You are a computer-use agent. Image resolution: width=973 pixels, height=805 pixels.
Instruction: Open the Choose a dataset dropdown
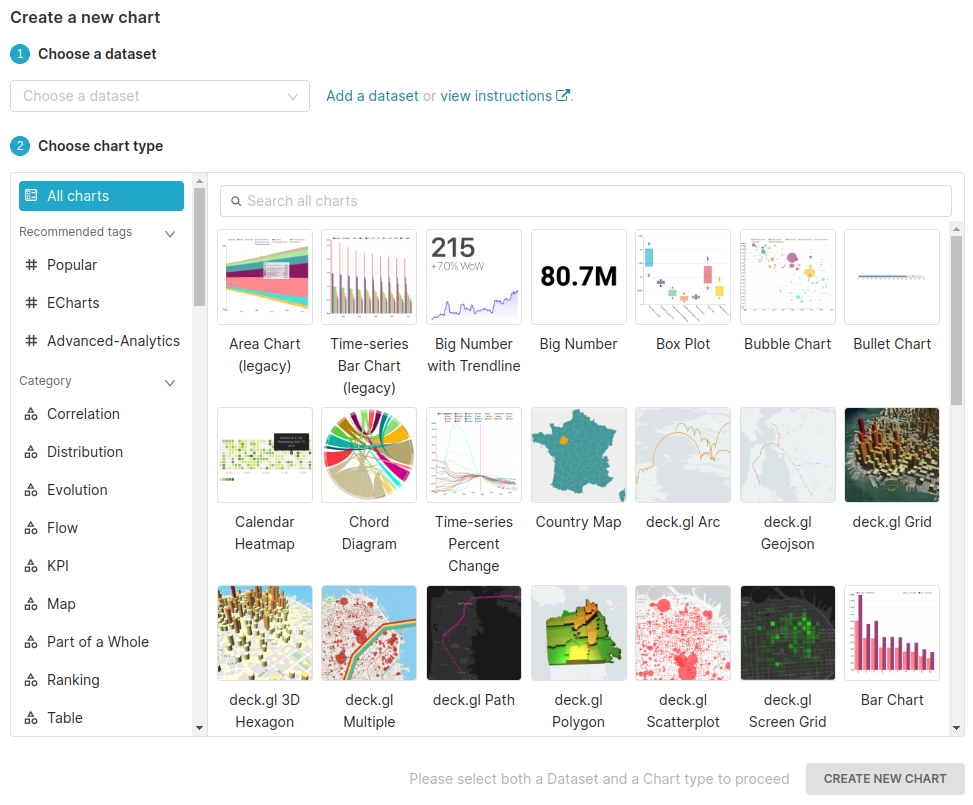click(160, 96)
